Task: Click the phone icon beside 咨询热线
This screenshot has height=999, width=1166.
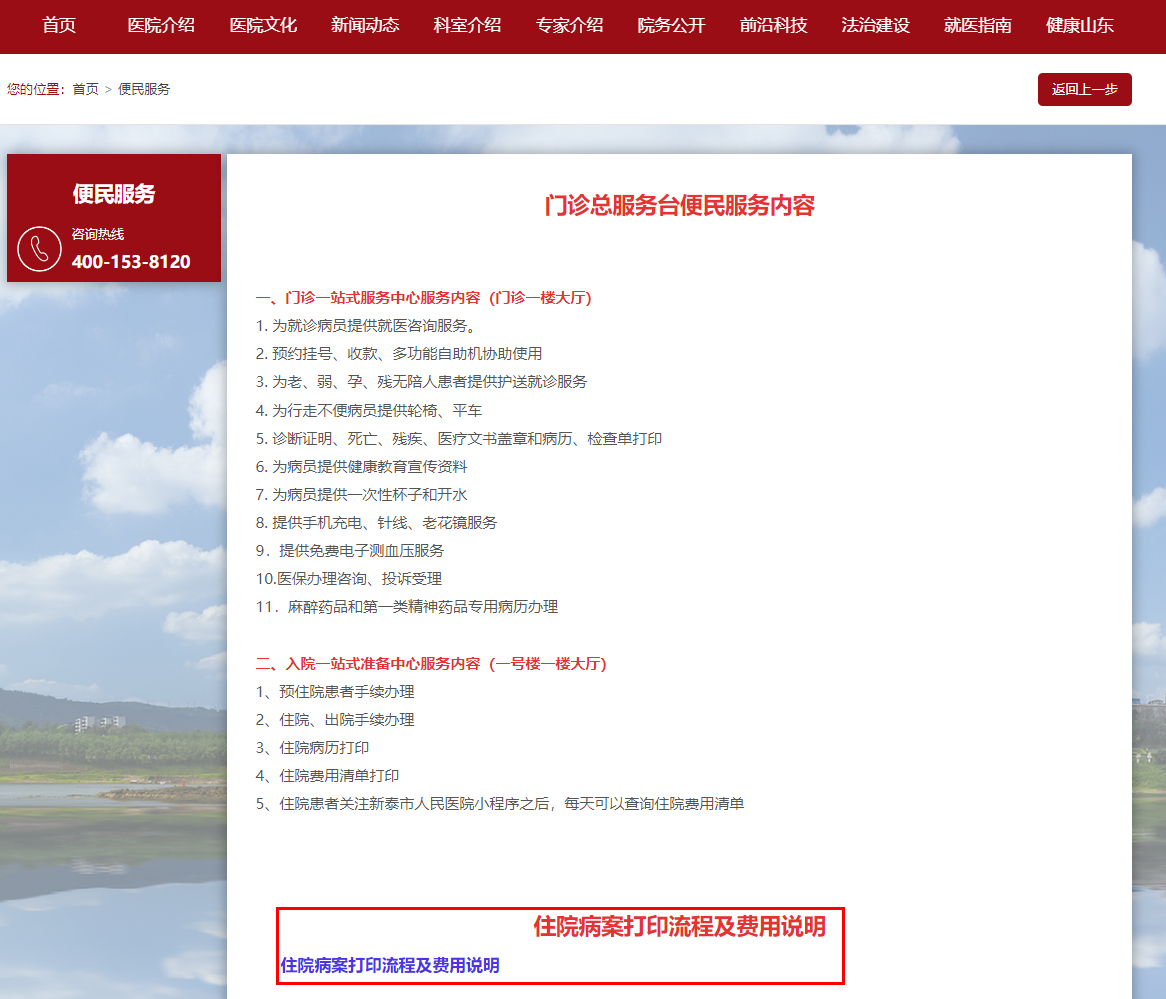Action: 39,248
